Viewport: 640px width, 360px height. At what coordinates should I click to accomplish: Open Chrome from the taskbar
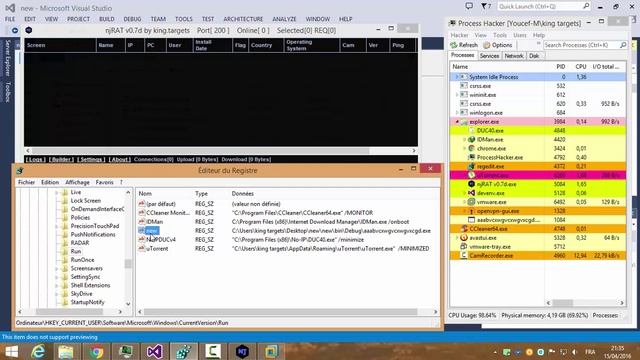pos(96,351)
